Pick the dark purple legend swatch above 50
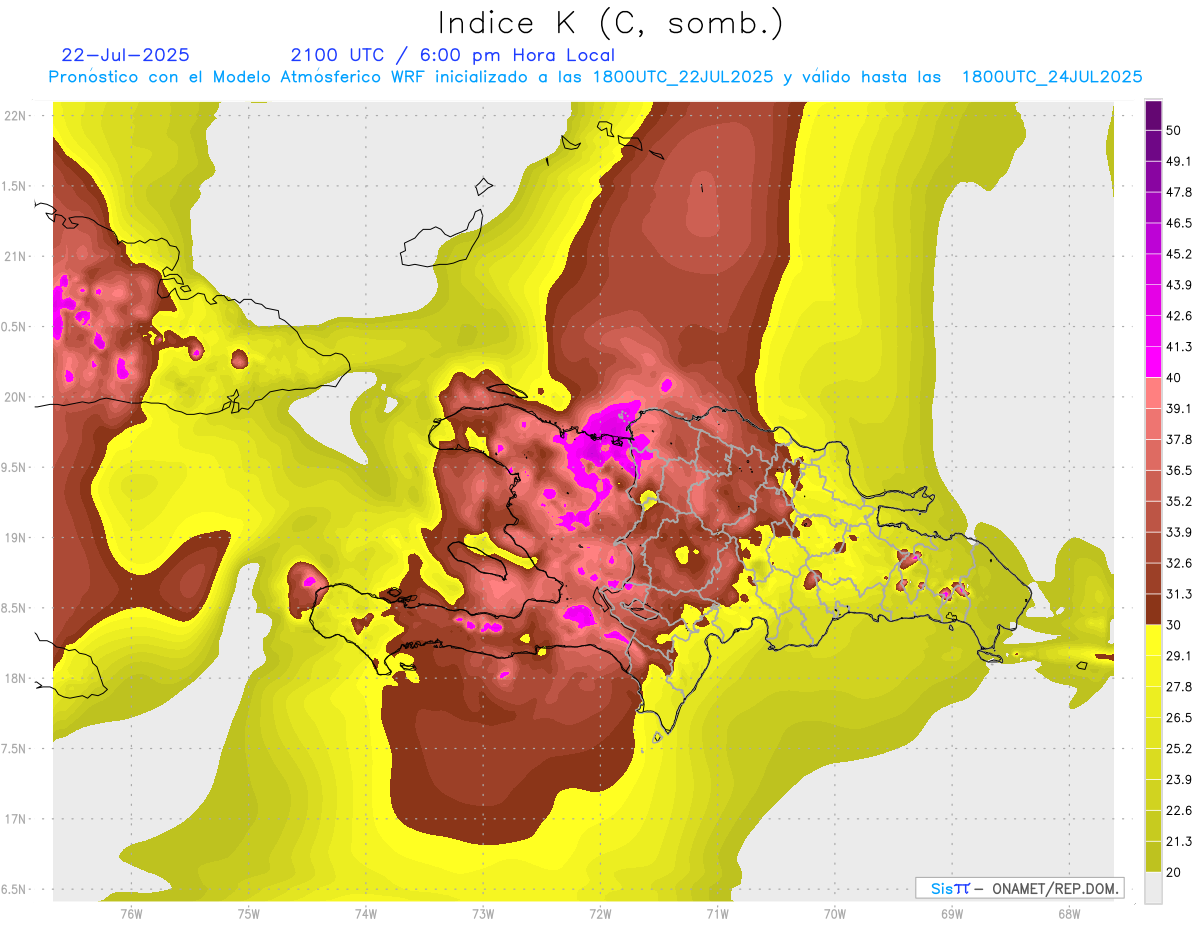Viewport: 1200px width, 927px height. pyautogui.click(x=1154, y=115)
